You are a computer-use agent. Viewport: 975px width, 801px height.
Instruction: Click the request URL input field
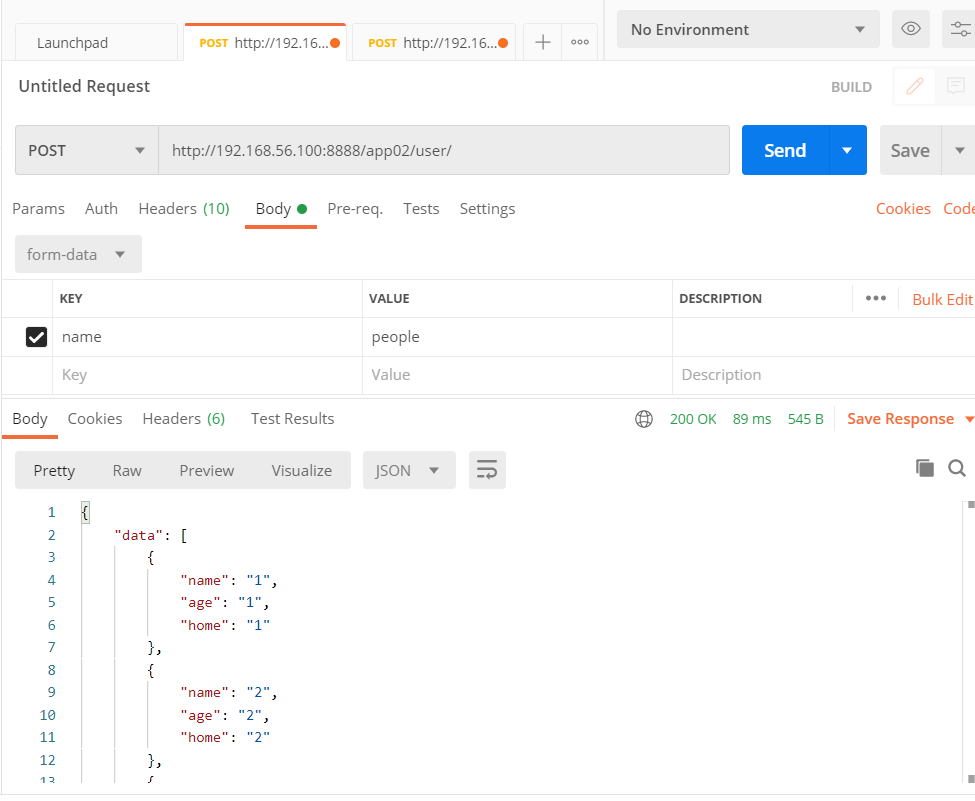[443, 150]
